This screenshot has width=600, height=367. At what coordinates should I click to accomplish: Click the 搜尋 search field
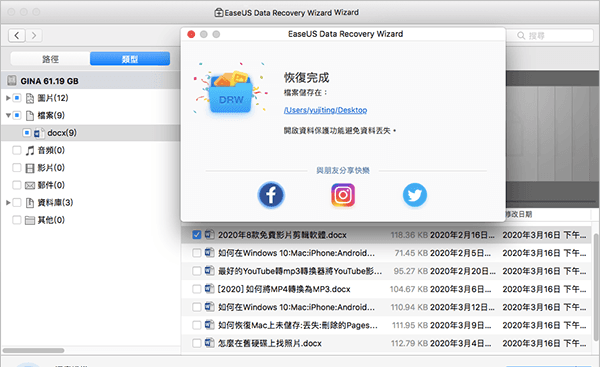tap(549, 36)
